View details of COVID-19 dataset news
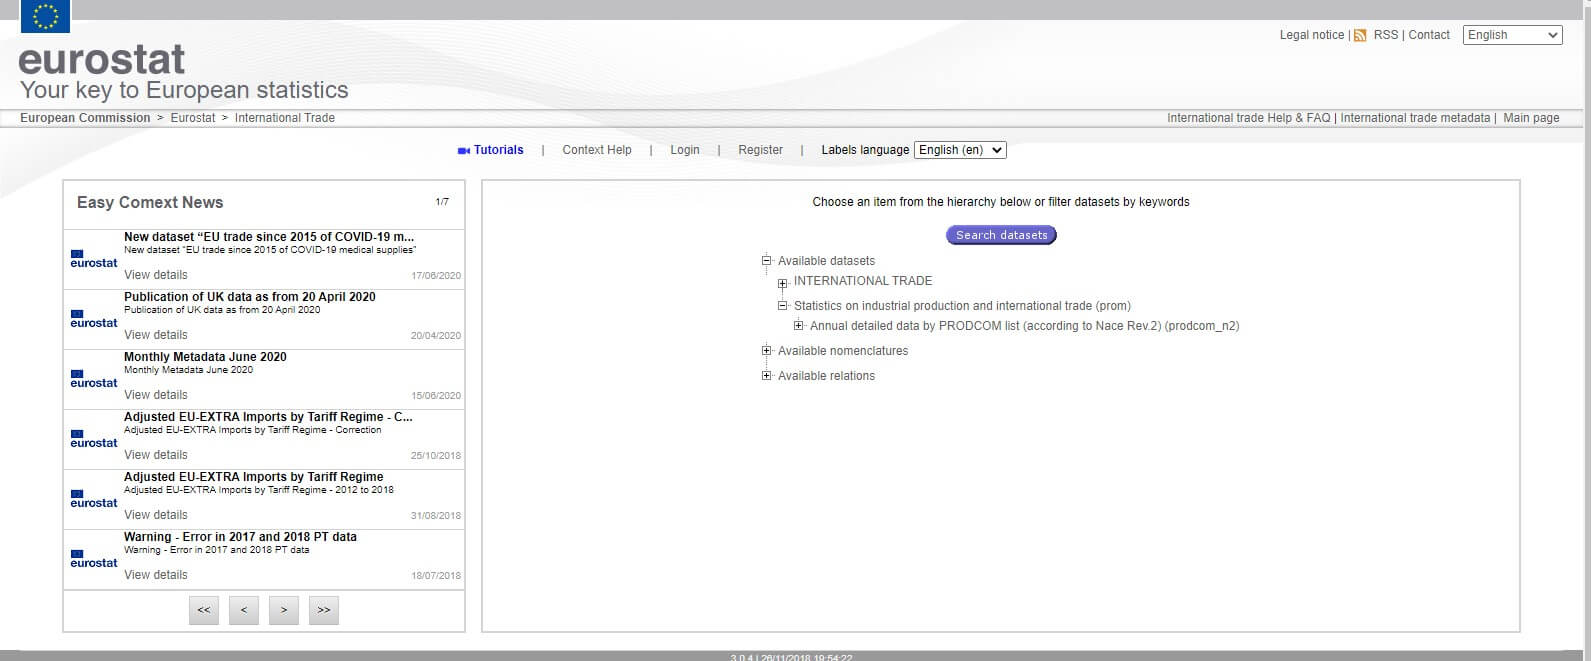 point(156,275)
